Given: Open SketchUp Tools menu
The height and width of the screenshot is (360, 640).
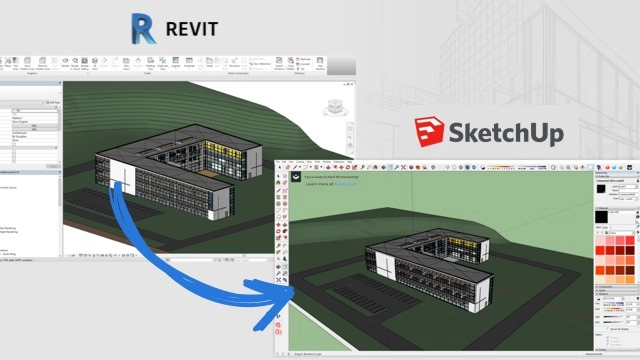Looking at the screenshot, I should coord(318,162).
